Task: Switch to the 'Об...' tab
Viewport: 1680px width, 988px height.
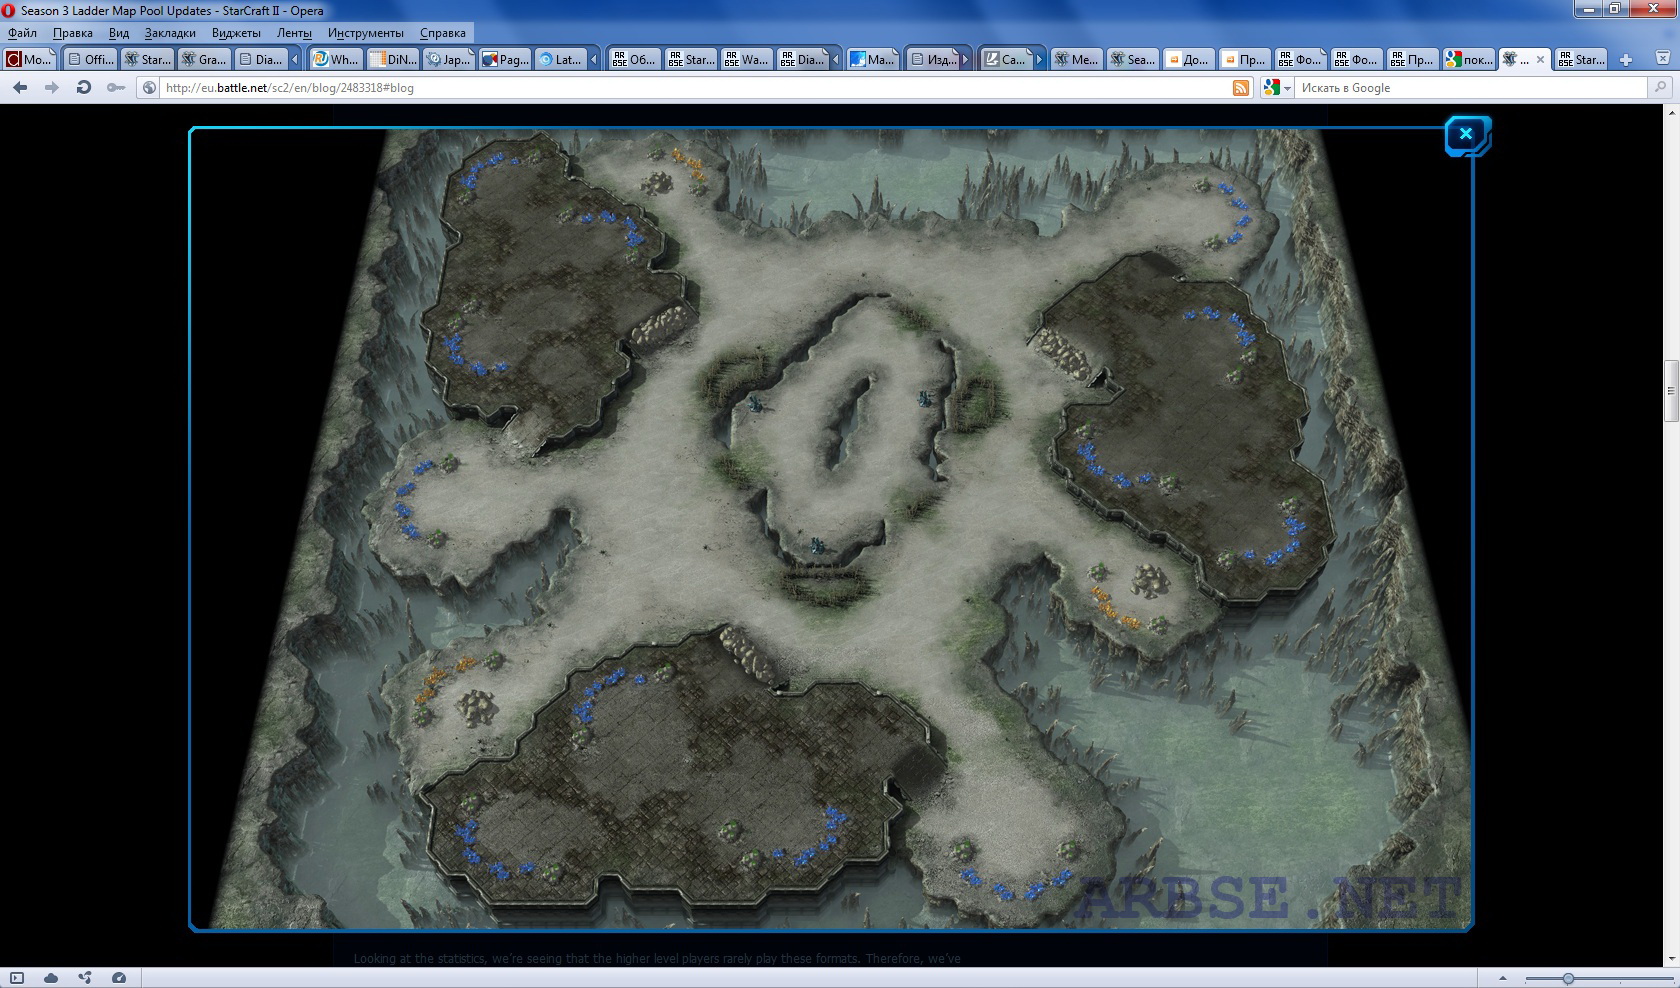Action: click(634, 60)
